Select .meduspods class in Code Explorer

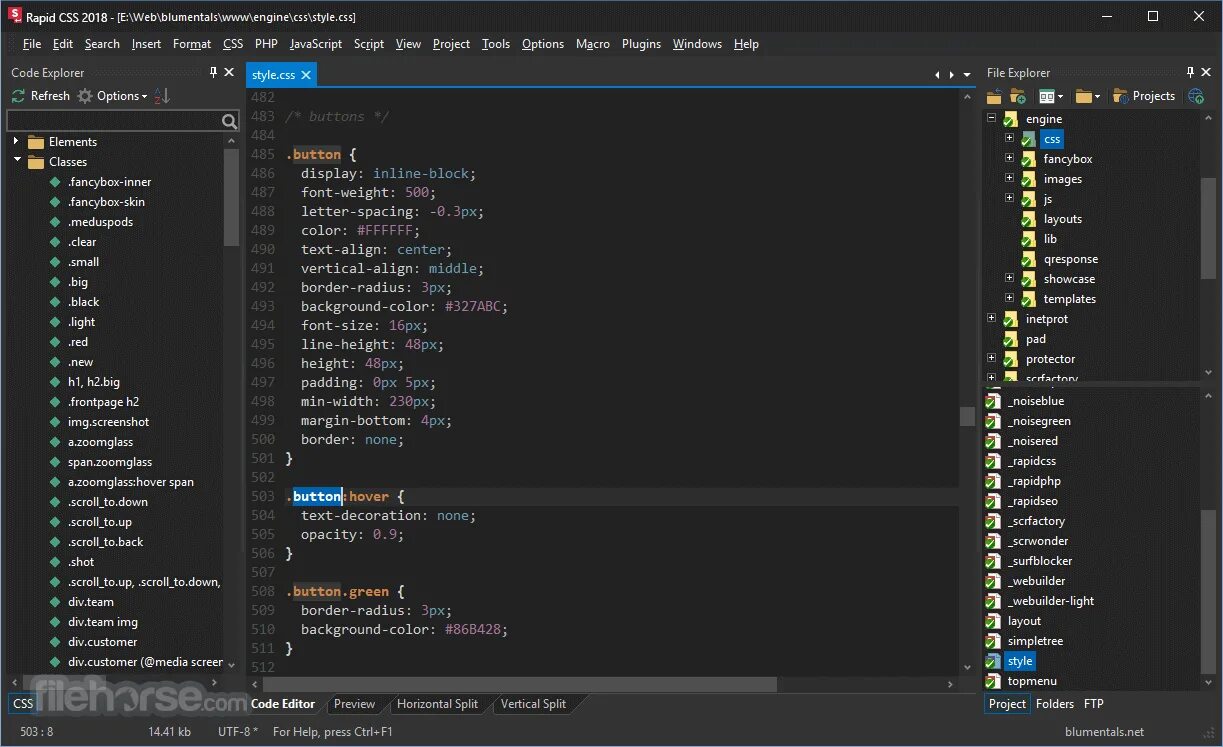(100, 222)
